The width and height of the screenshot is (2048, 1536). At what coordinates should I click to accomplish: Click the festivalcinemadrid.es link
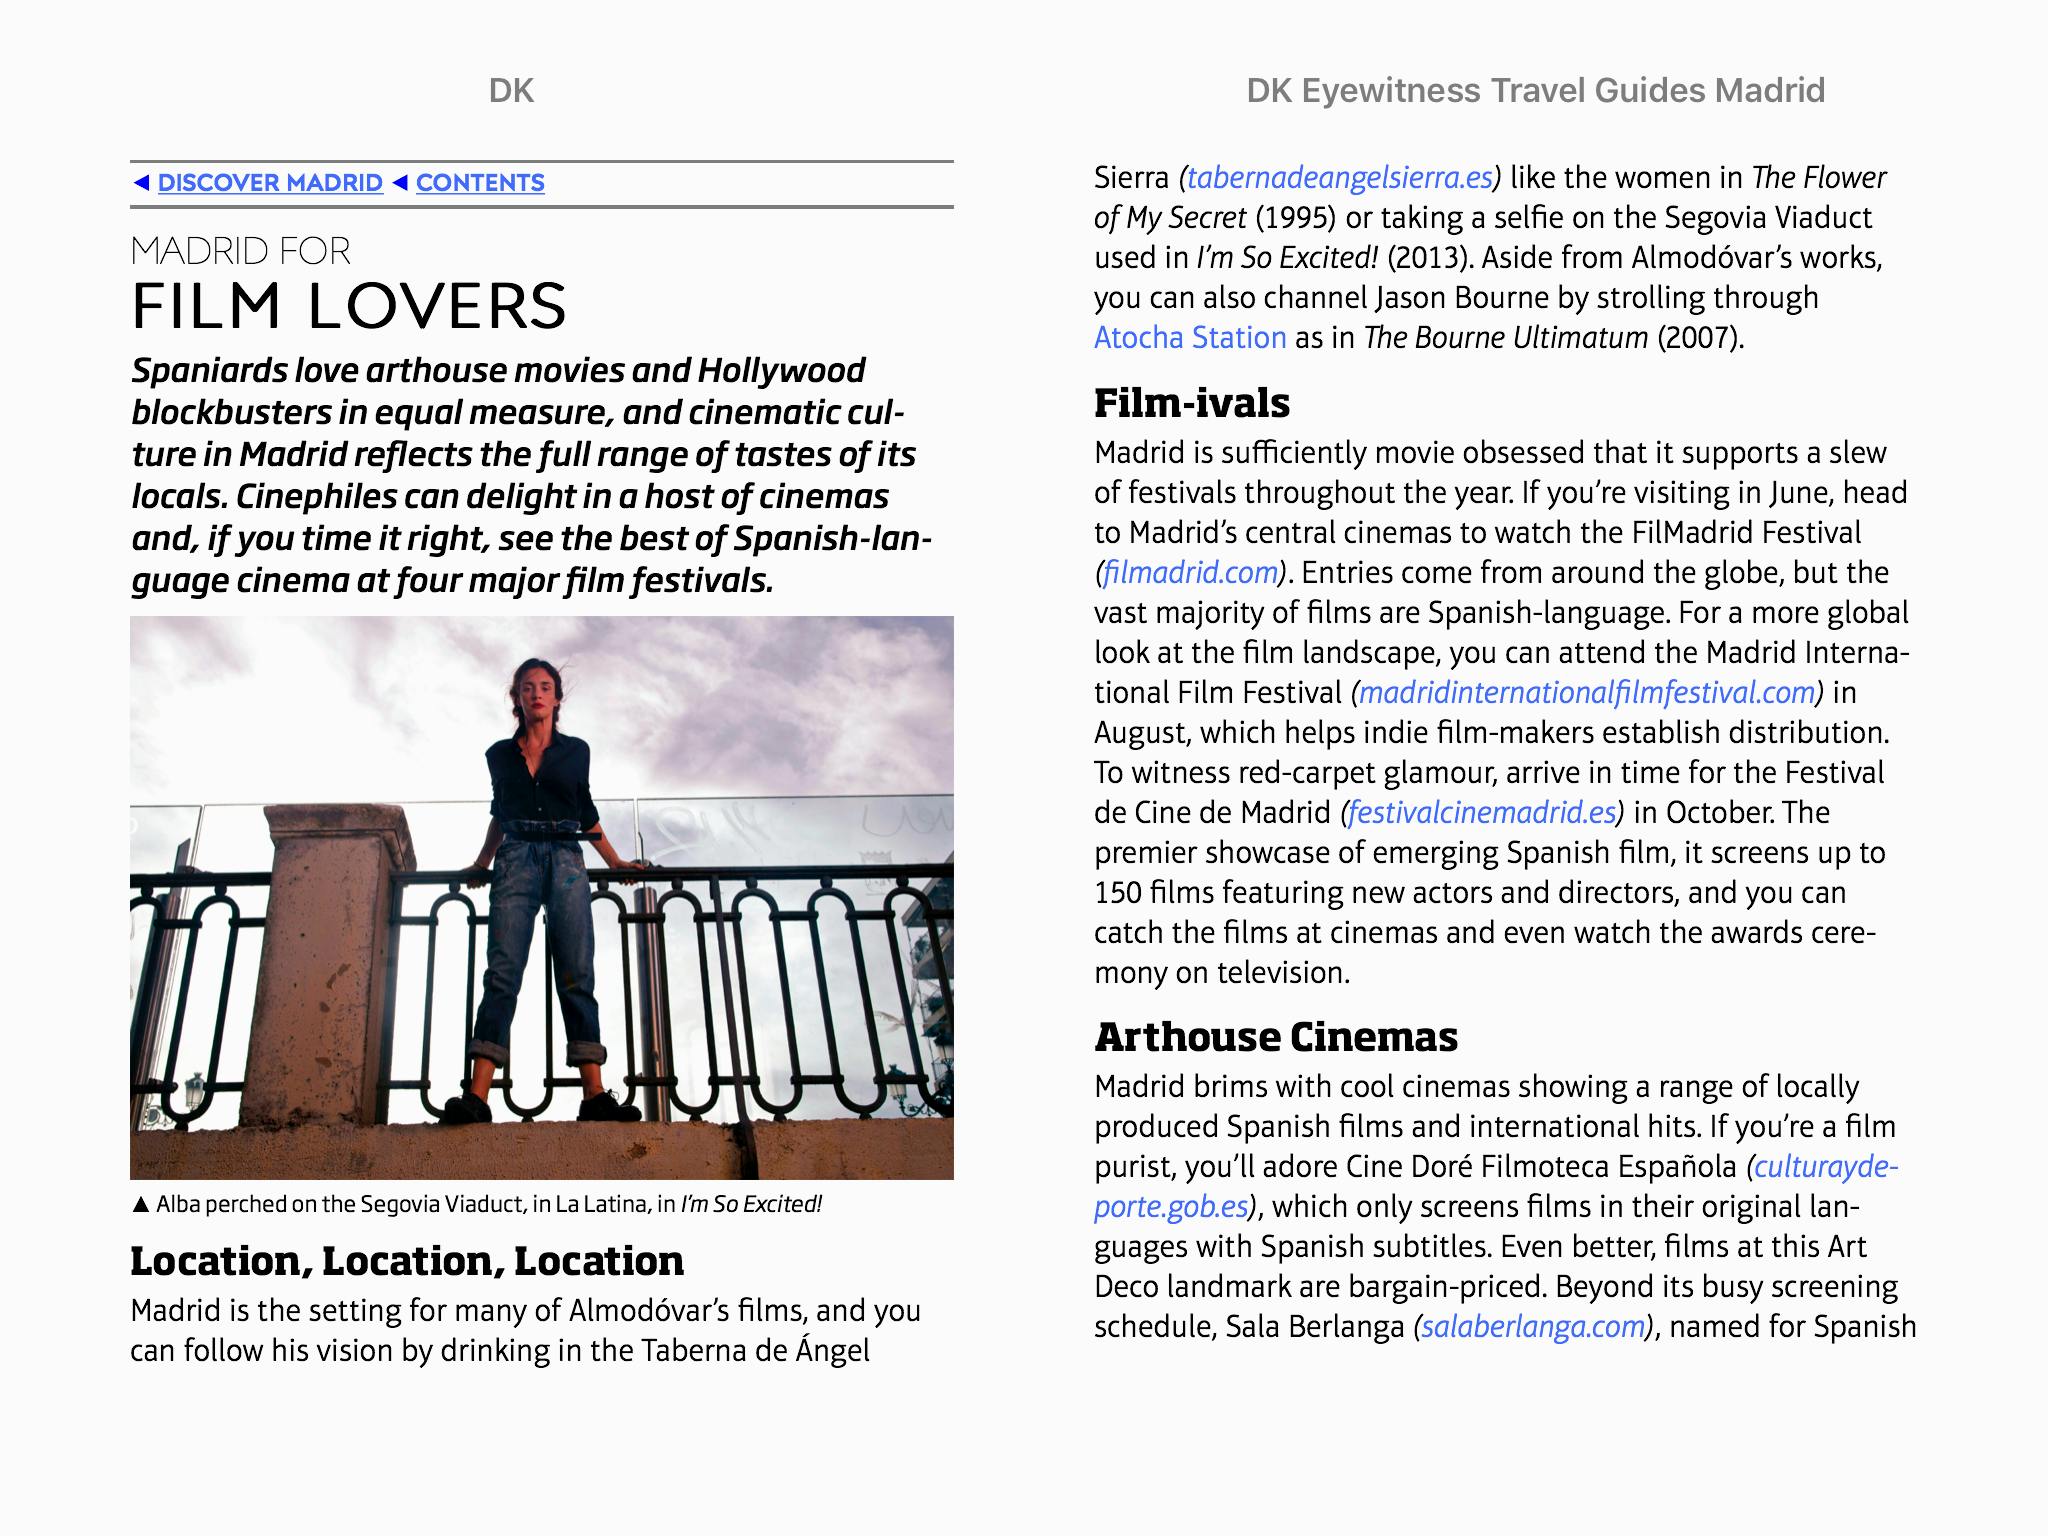(1481, 813)
